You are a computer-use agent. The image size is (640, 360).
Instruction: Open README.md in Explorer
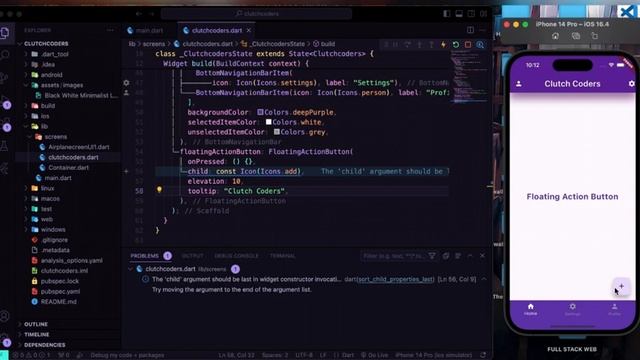click(x=58, y=302)
